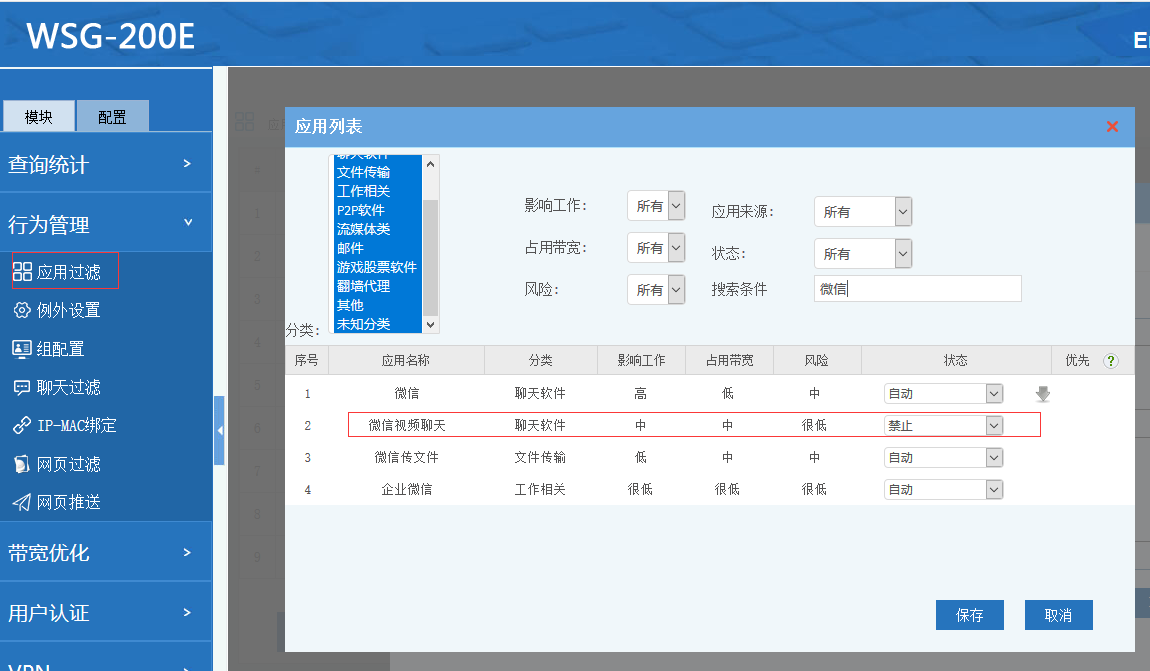Viewport: 1150px width, 671px height.
Task: Click the IP-MAC绑定 link icon
Action: pyautogui.click(x=22, y=426)
